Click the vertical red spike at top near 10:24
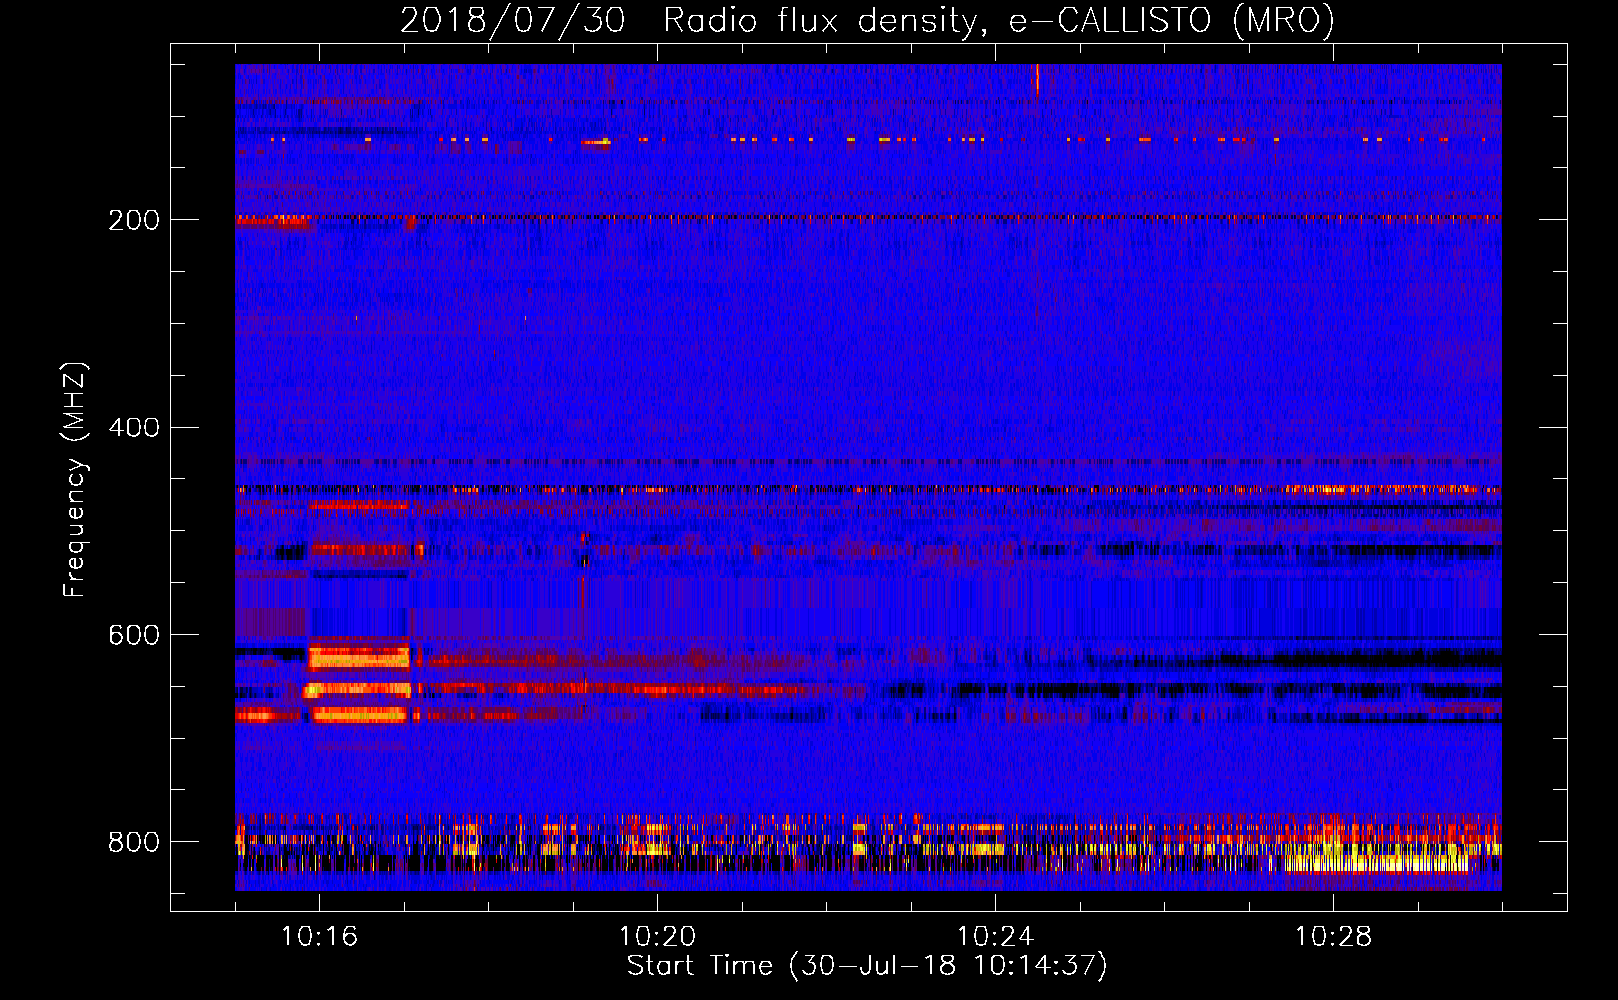The image size is (1618, 1000). tap(1037, 79)
